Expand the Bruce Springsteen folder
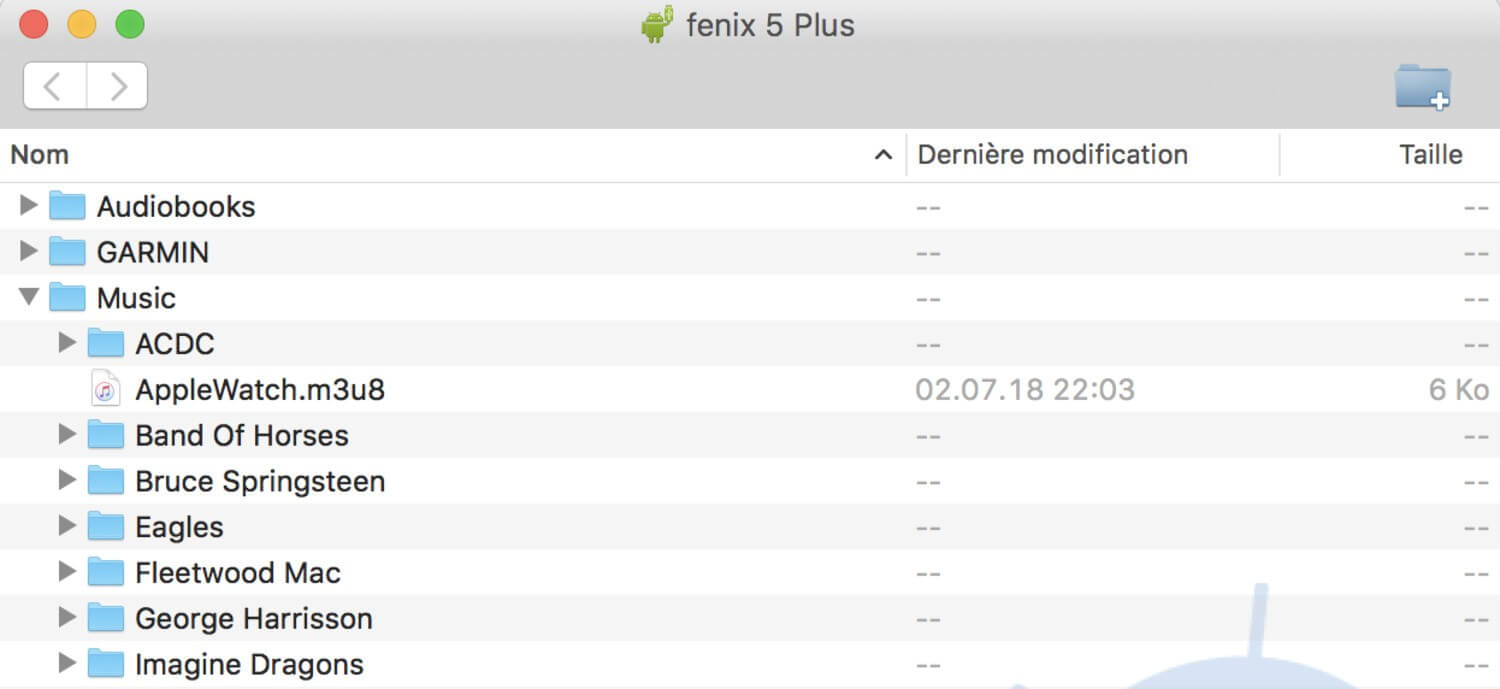 67,480
